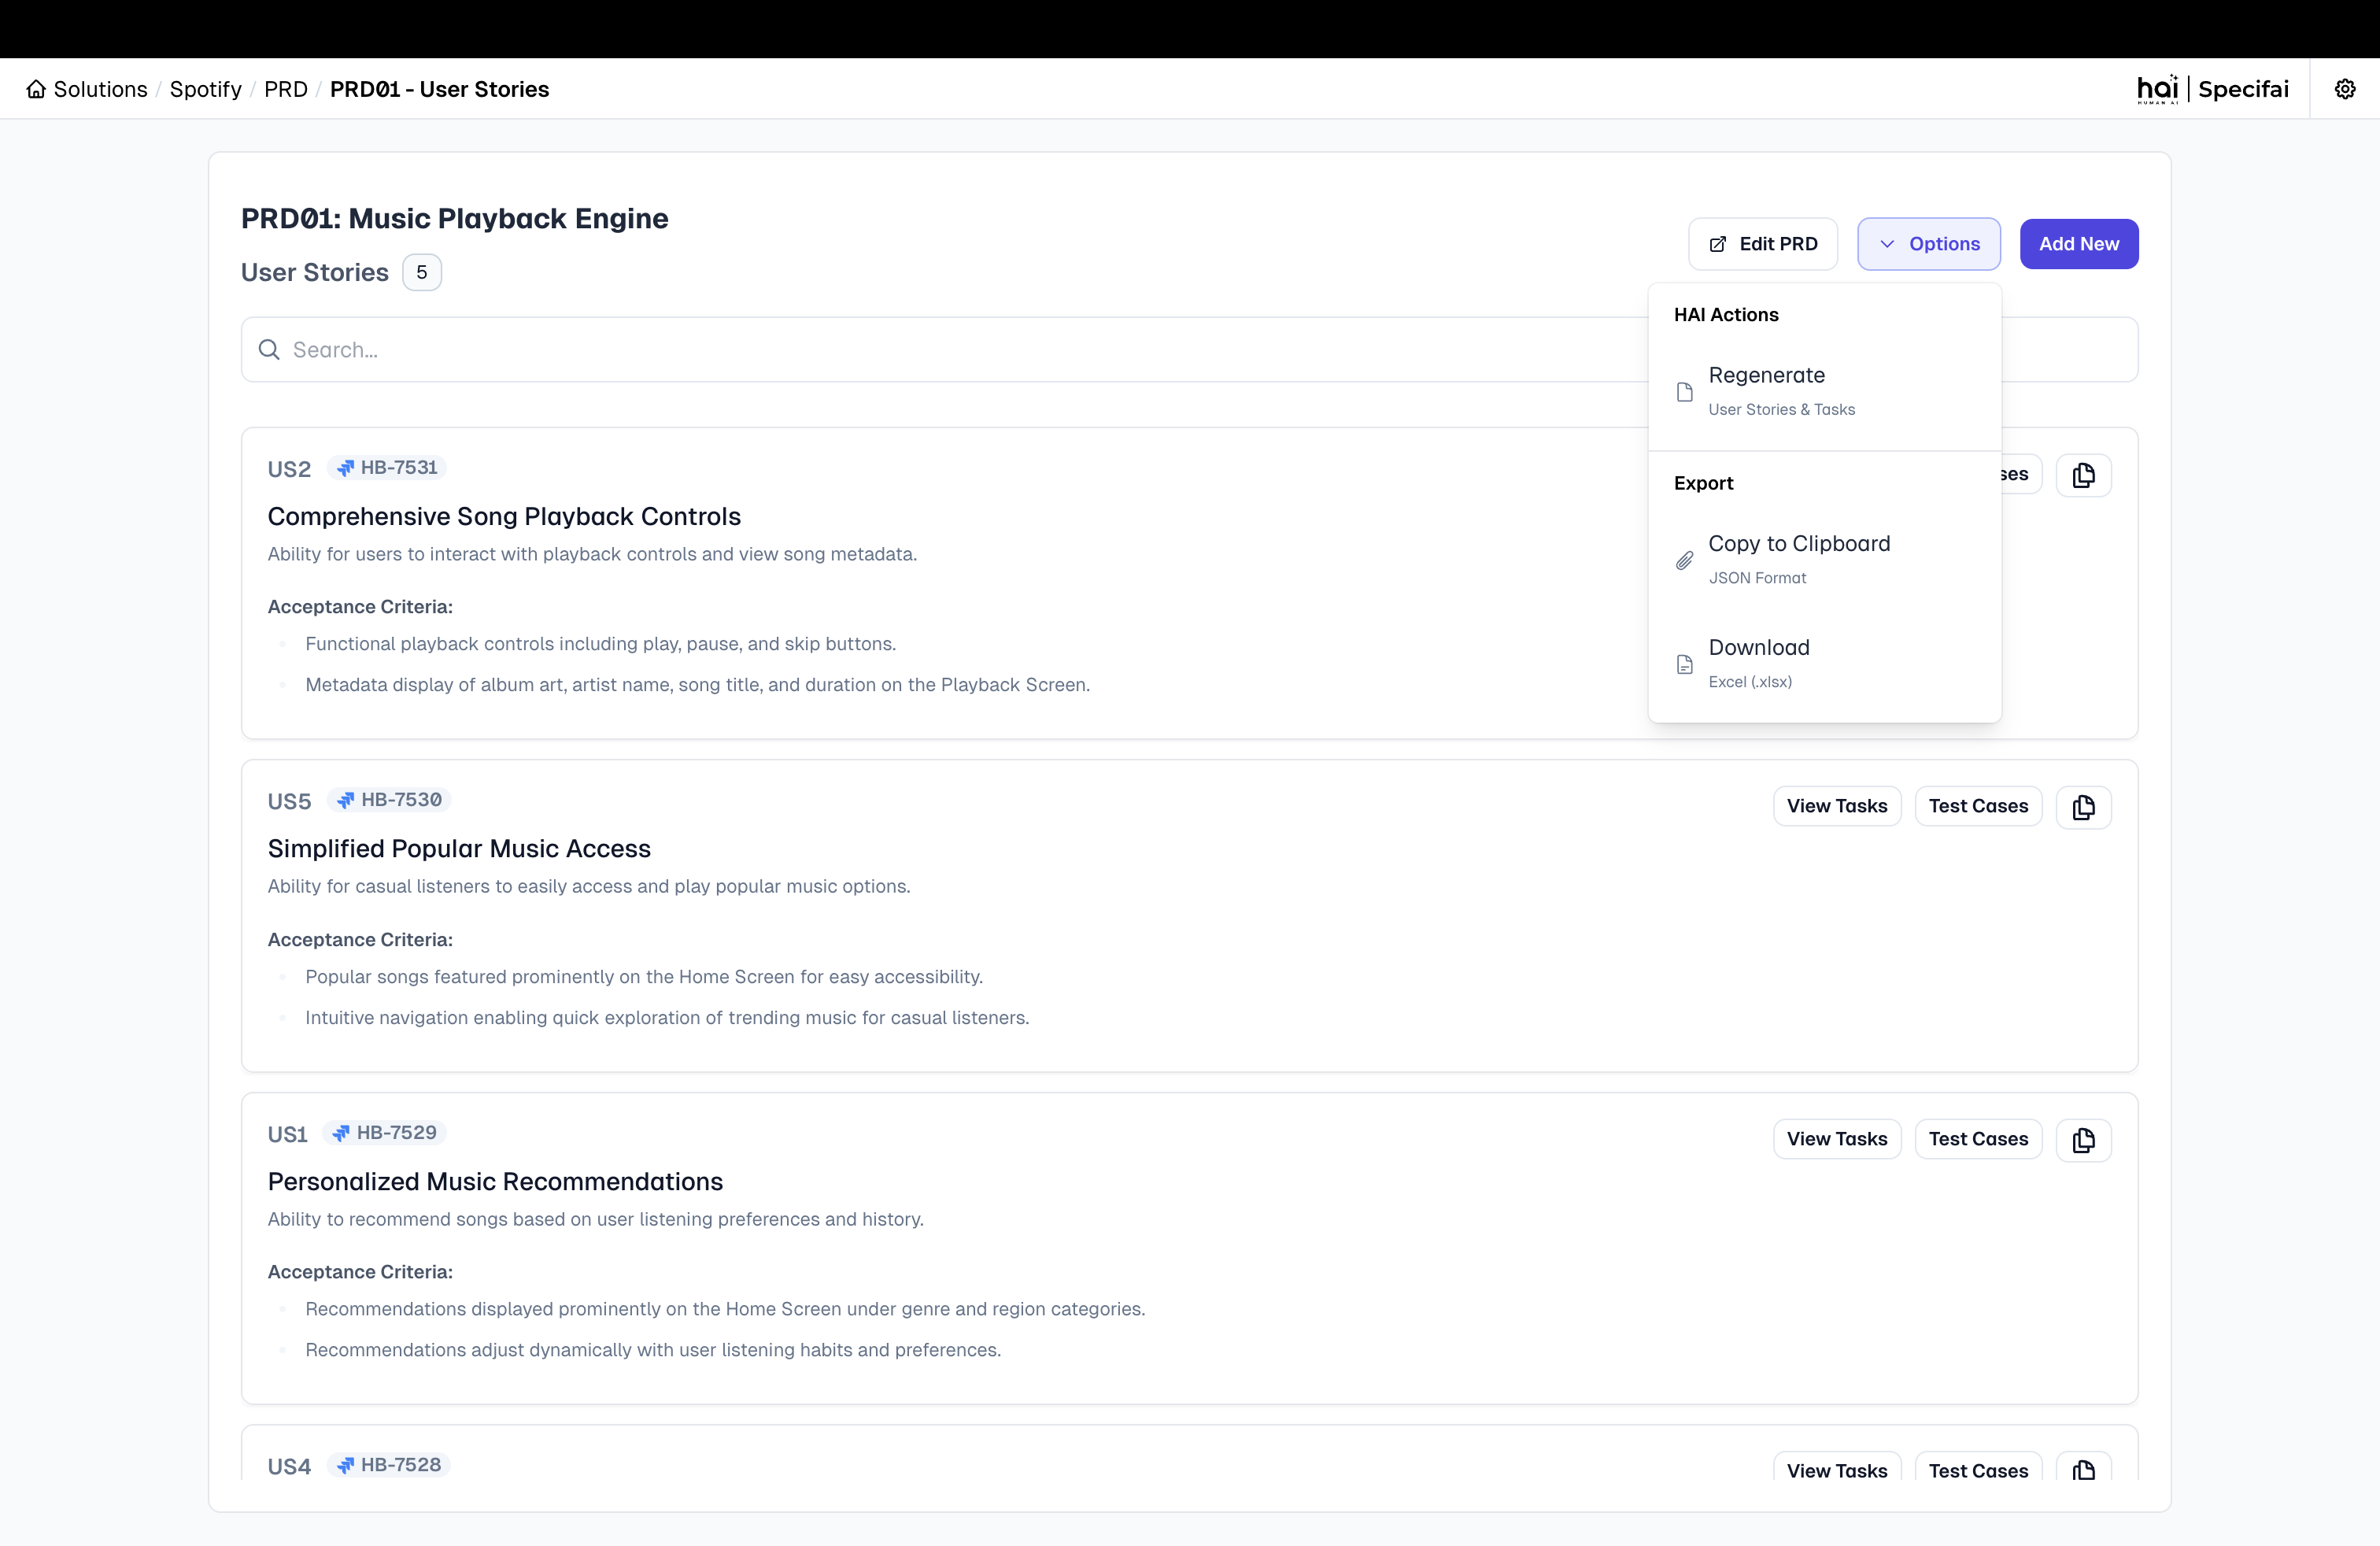Click the Jira icon next to HB-7528
This screenshot has width=2380, height=1546.
345,1465
